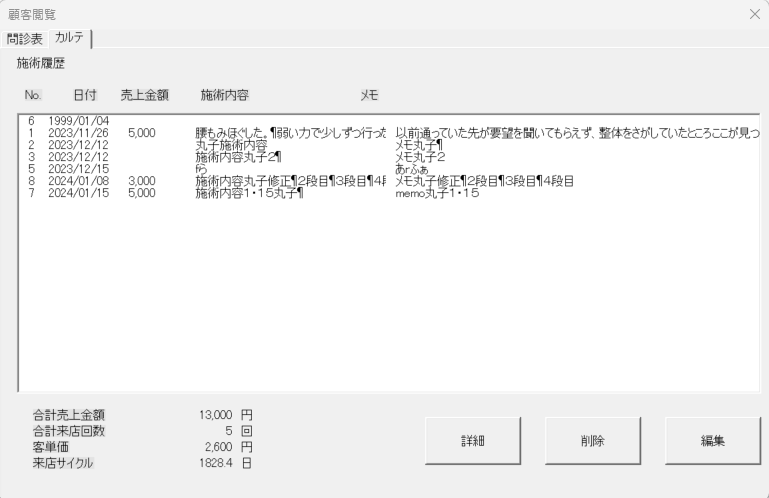This screenshot has height=498, width=769.
Task: Click the memo text メモ丸子2
Action: pyautogui.click(x=420, y=157)
